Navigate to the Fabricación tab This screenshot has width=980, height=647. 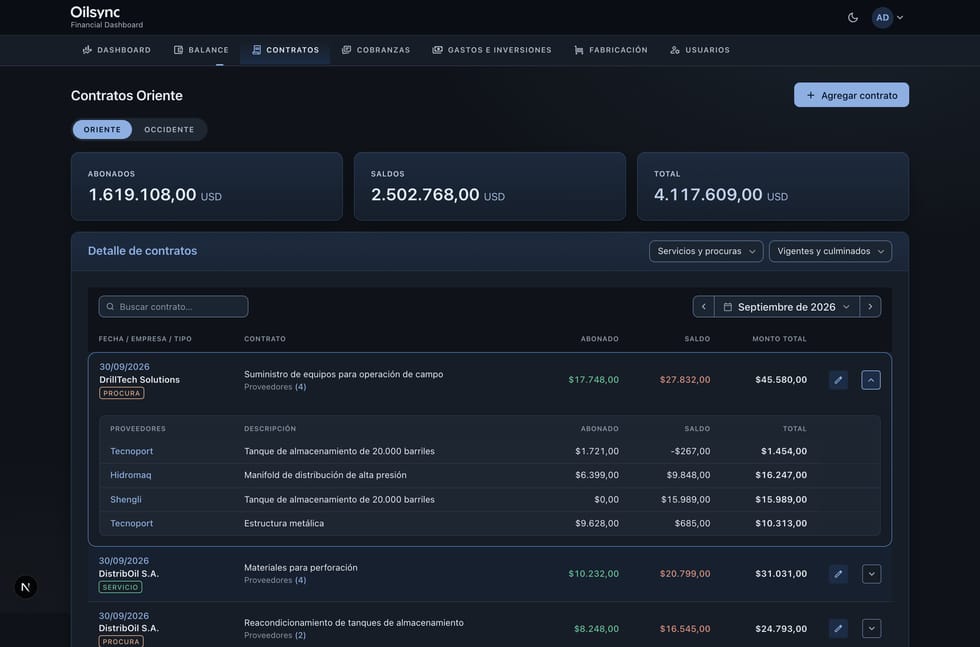[611, 50]
